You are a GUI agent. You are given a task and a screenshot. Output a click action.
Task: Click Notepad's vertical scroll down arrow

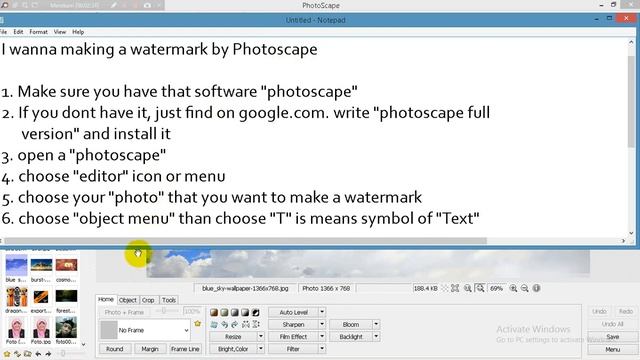coord(631,233)
